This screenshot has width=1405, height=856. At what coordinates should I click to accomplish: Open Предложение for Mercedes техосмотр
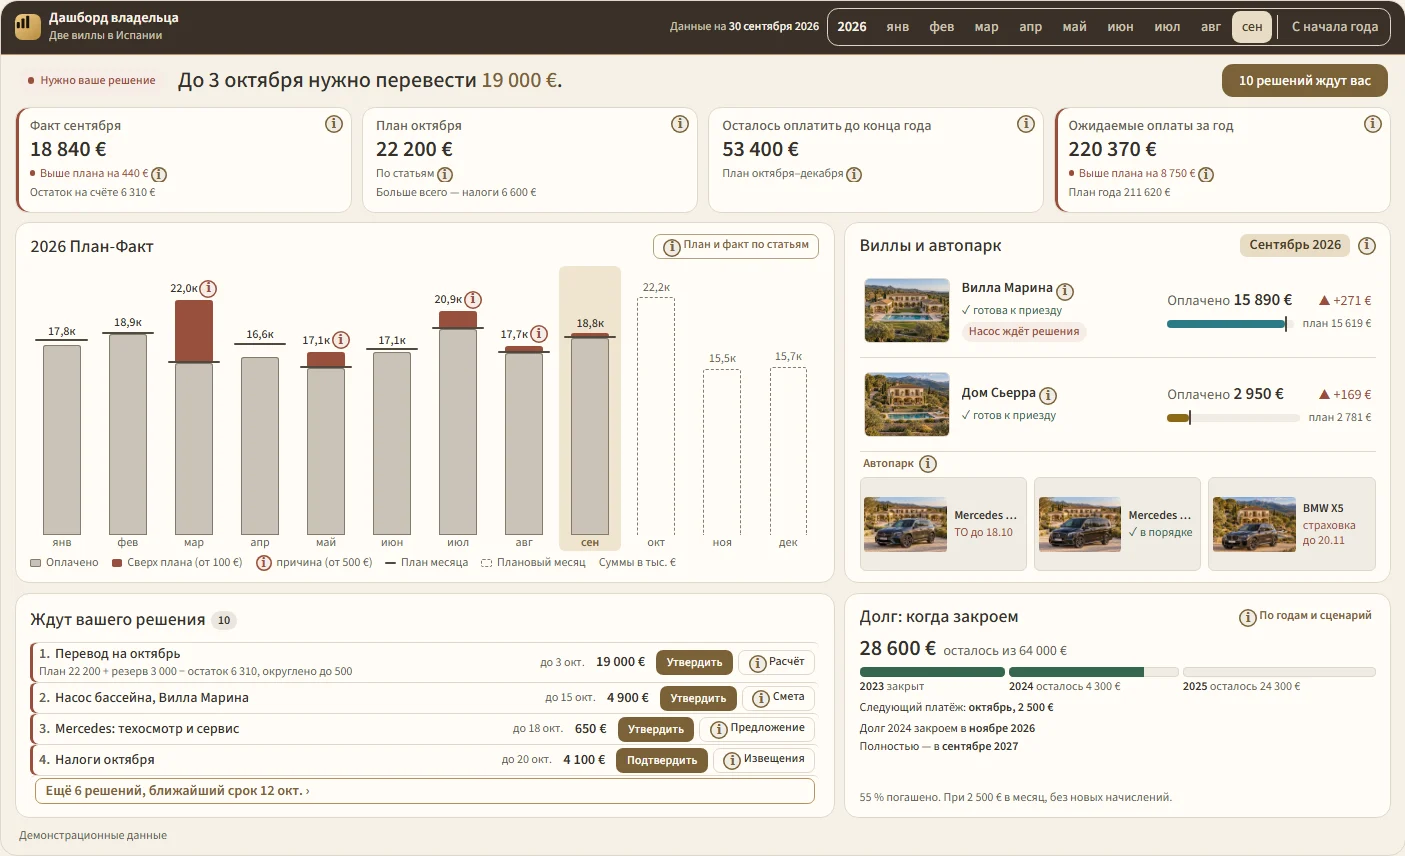click(x=757, y=729)
